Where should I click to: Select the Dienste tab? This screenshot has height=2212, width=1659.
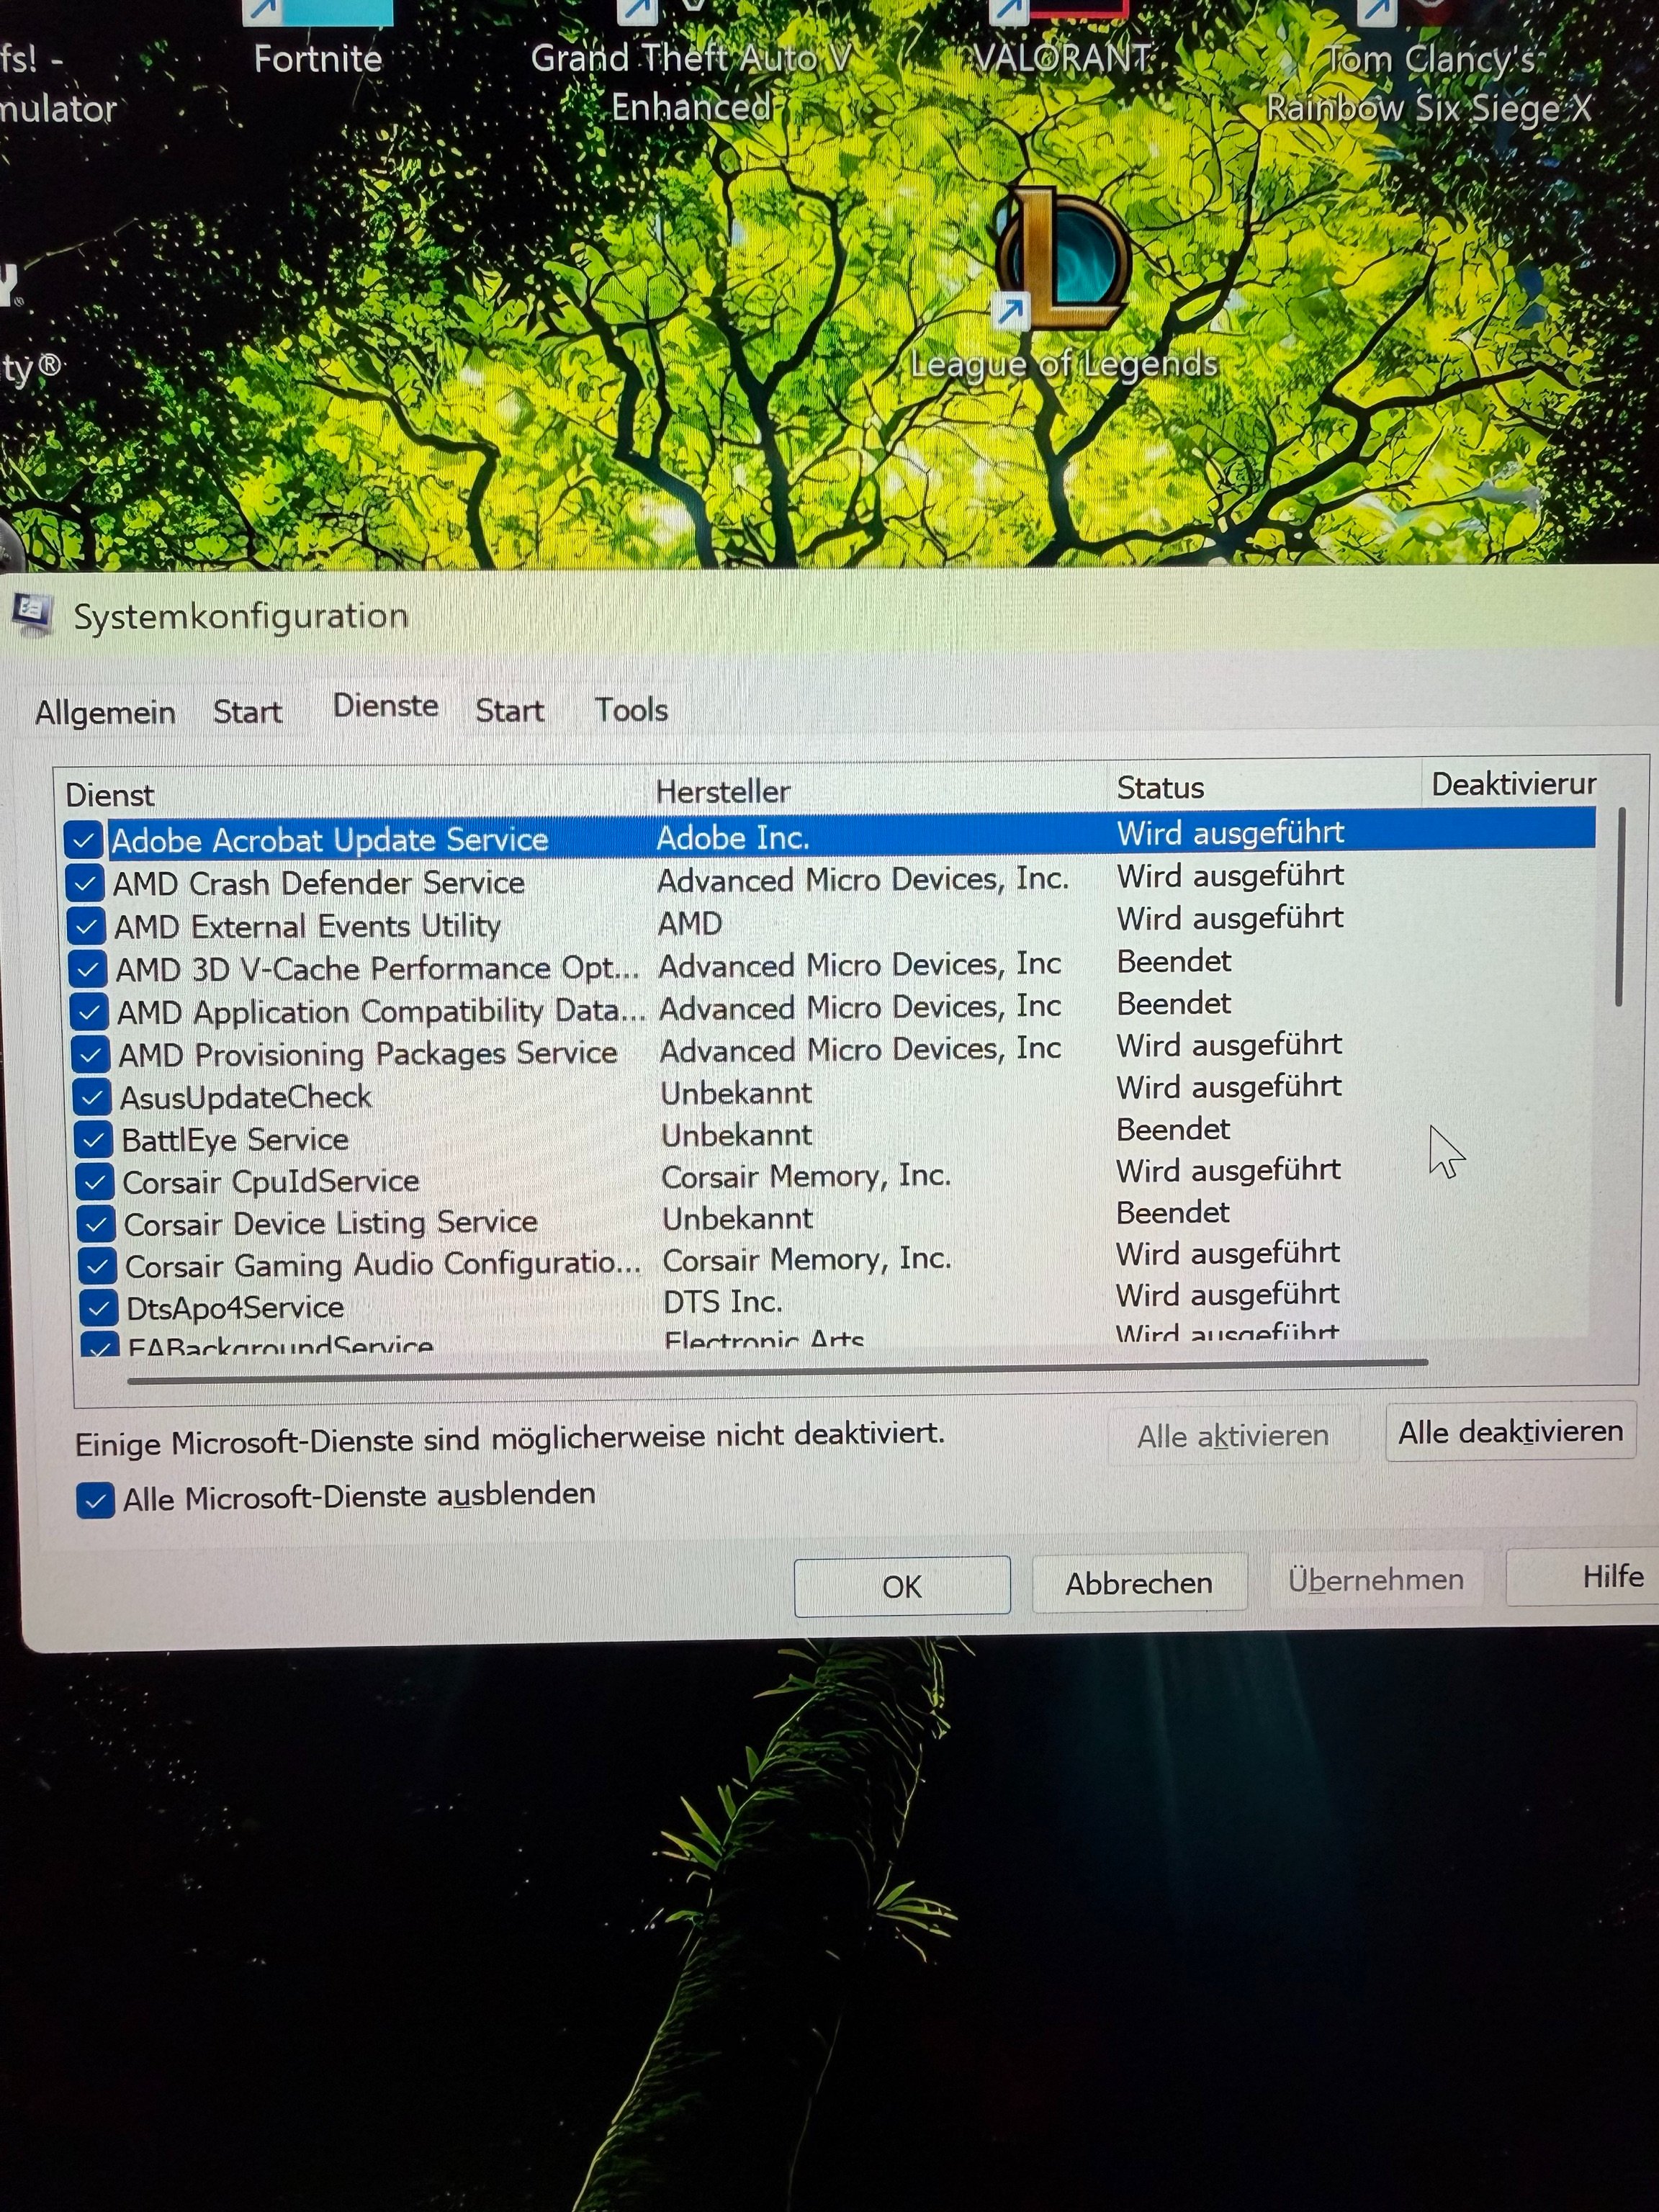(x=386, y=706)
